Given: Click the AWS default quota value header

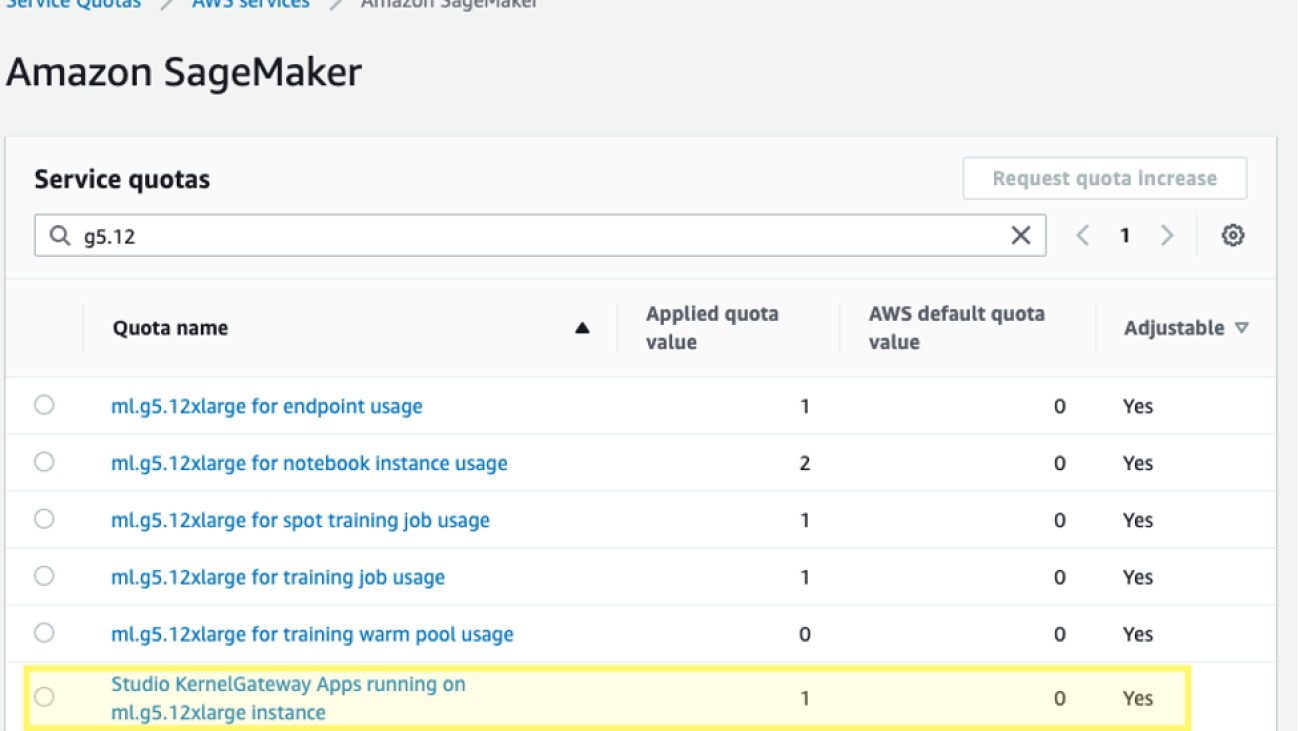Looking at the screenshot, I should coord(957,327).
